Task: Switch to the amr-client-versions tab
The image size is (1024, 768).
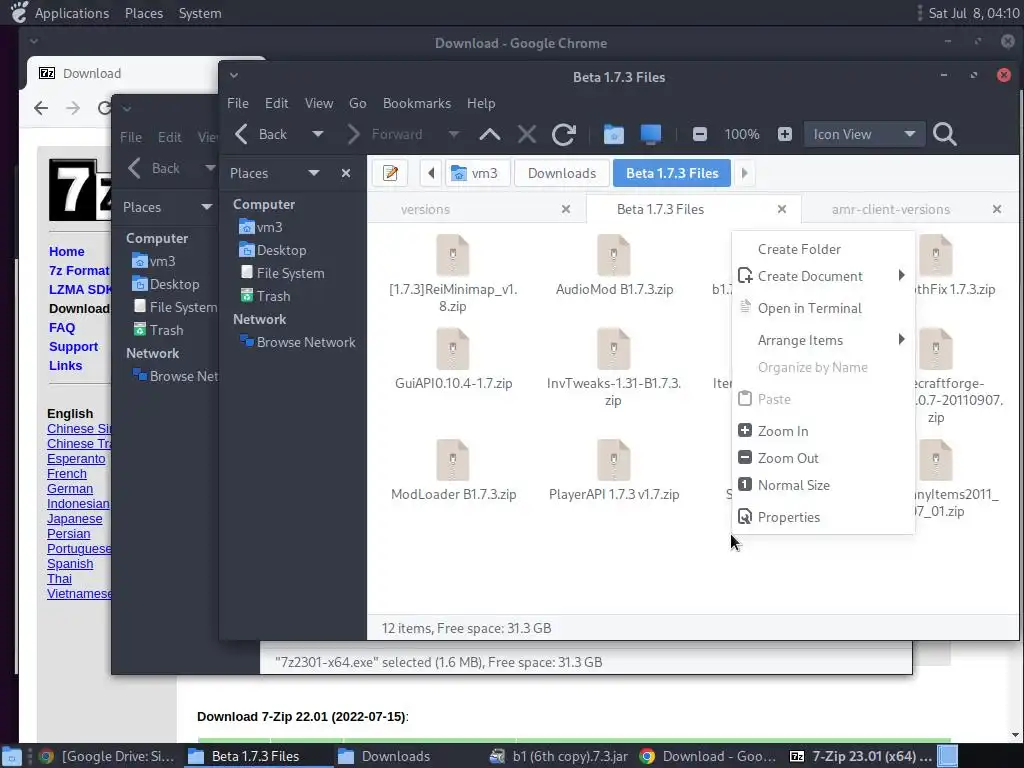Action: point(891,209)
